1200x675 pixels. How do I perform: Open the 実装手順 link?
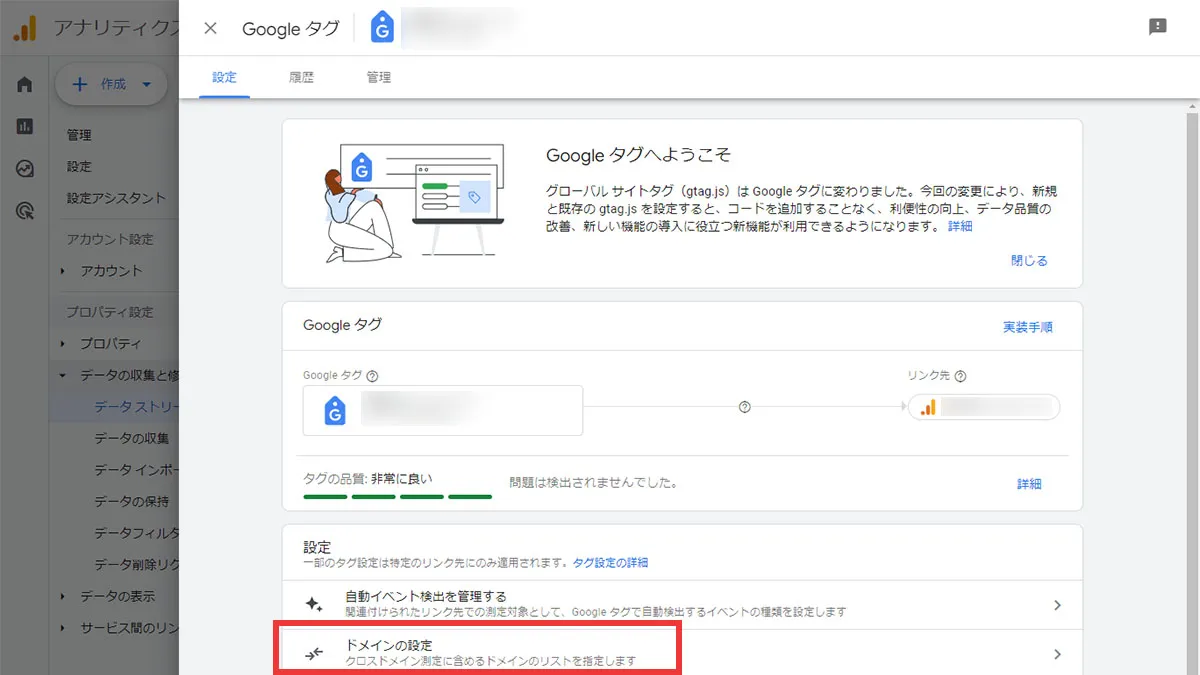[x=1028, y=327]
